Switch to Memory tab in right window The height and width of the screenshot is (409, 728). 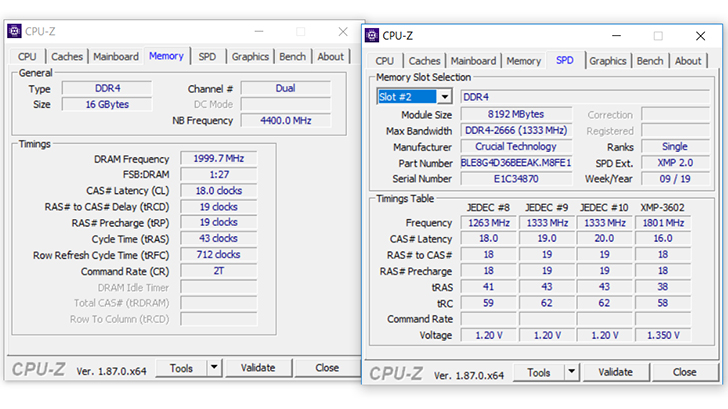pos(524,61)
